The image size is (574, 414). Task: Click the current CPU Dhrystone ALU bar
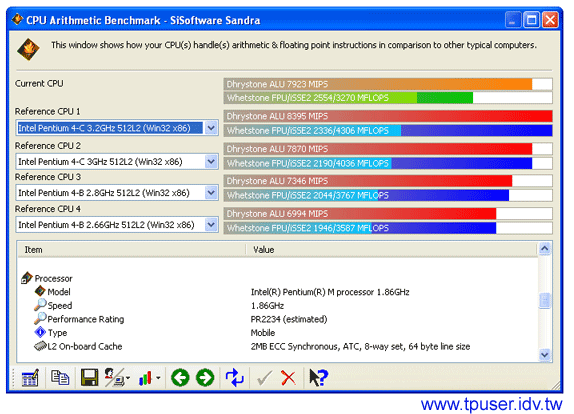[388, 84]
